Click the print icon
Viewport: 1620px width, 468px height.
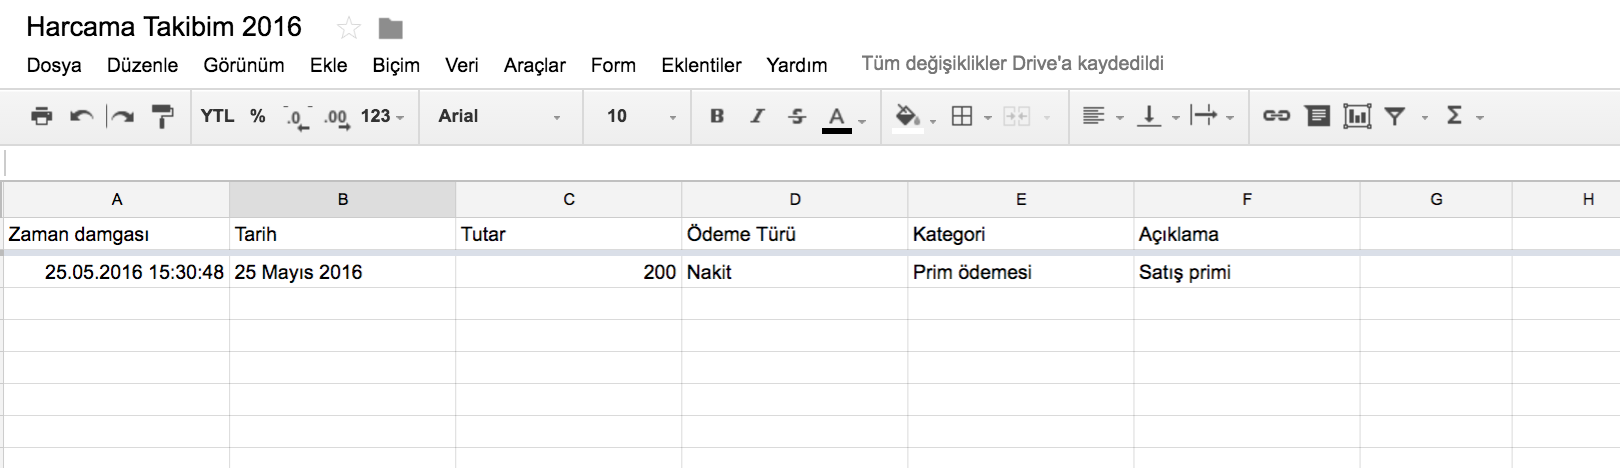pos(41,116)
